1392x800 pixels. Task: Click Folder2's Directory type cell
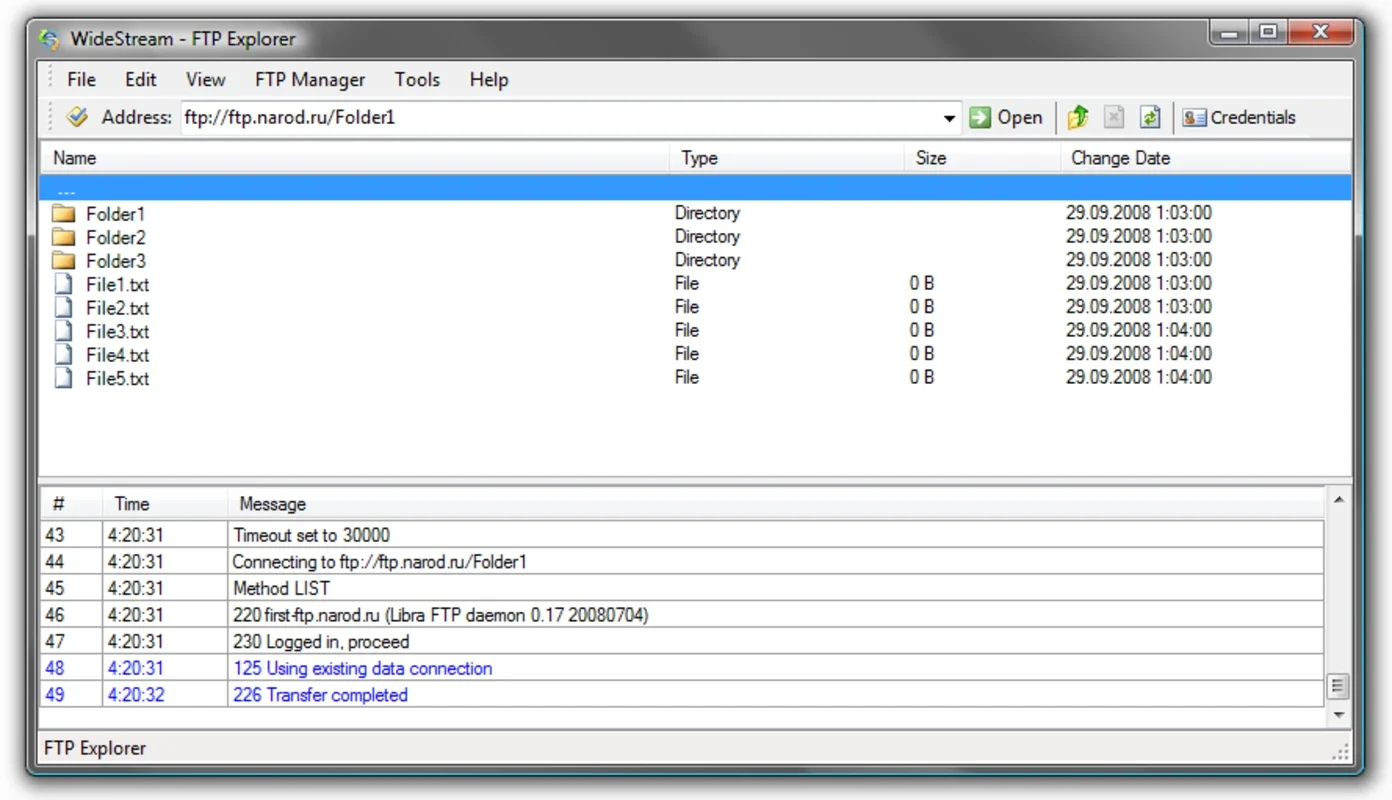coord(707,237)
